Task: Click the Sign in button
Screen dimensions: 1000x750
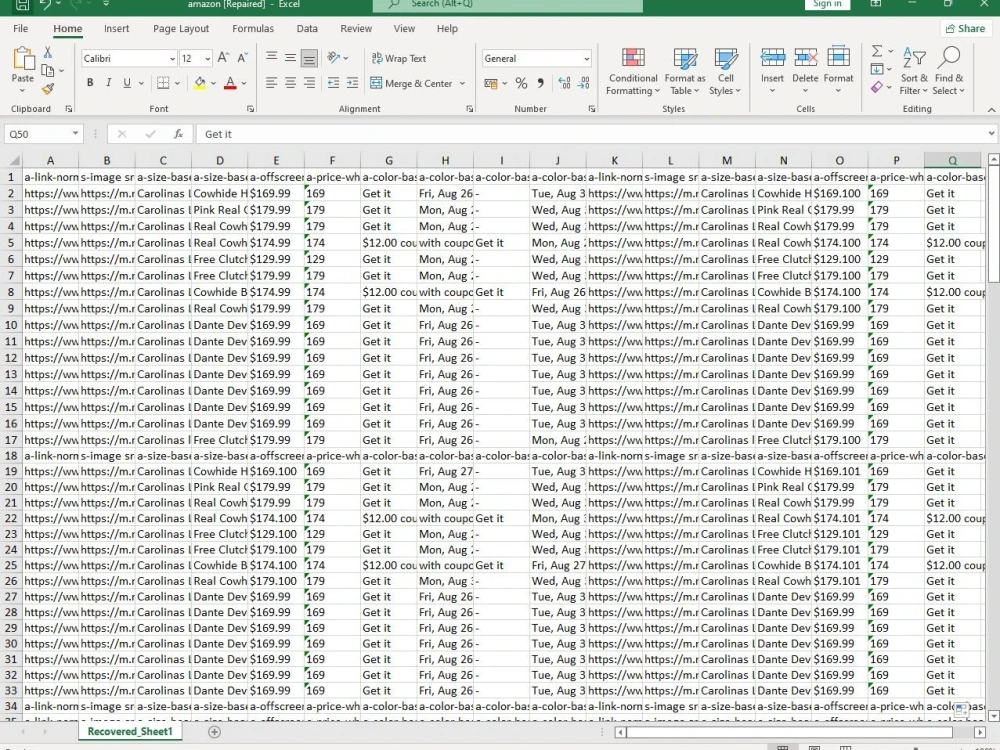Action: coord(827,4)
